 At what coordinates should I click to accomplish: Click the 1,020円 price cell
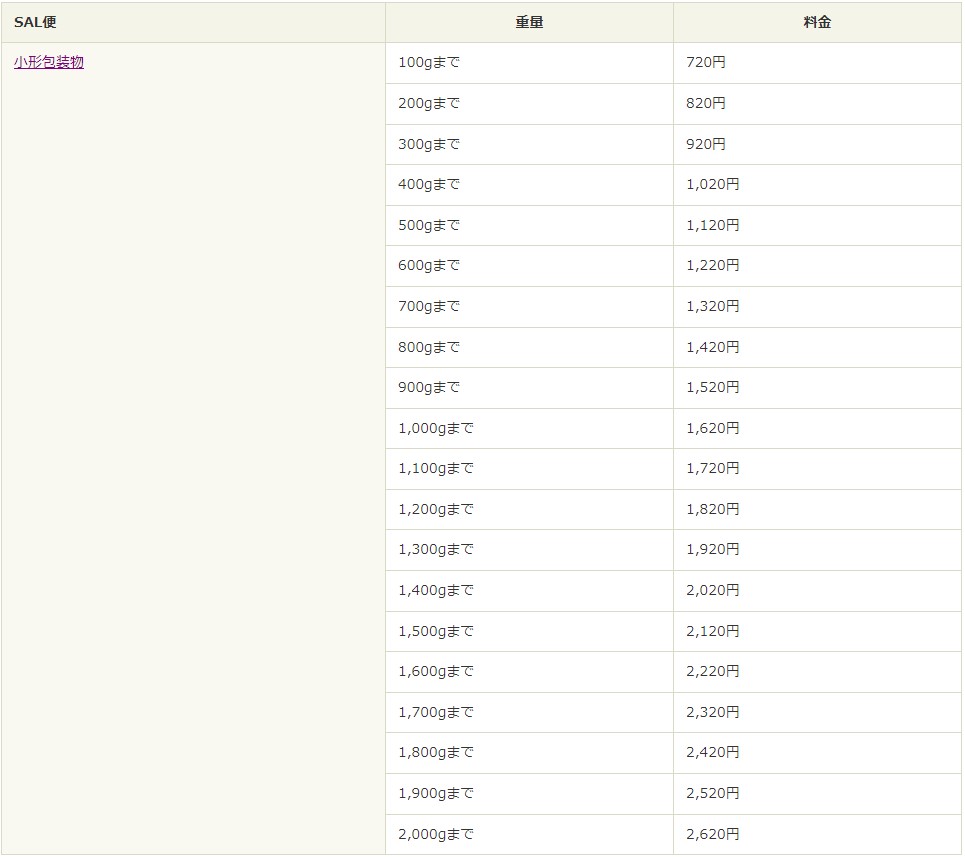click(713, 185)
